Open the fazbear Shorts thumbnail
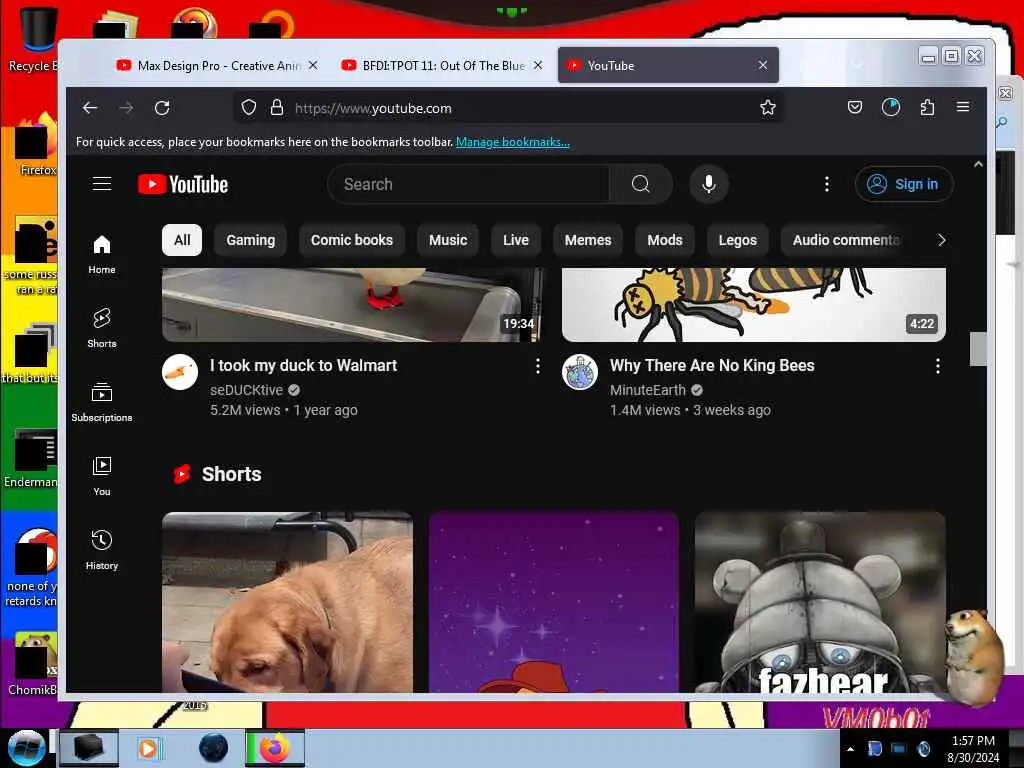Viewport: 1024px width, 768px height. tap(820, 602)
